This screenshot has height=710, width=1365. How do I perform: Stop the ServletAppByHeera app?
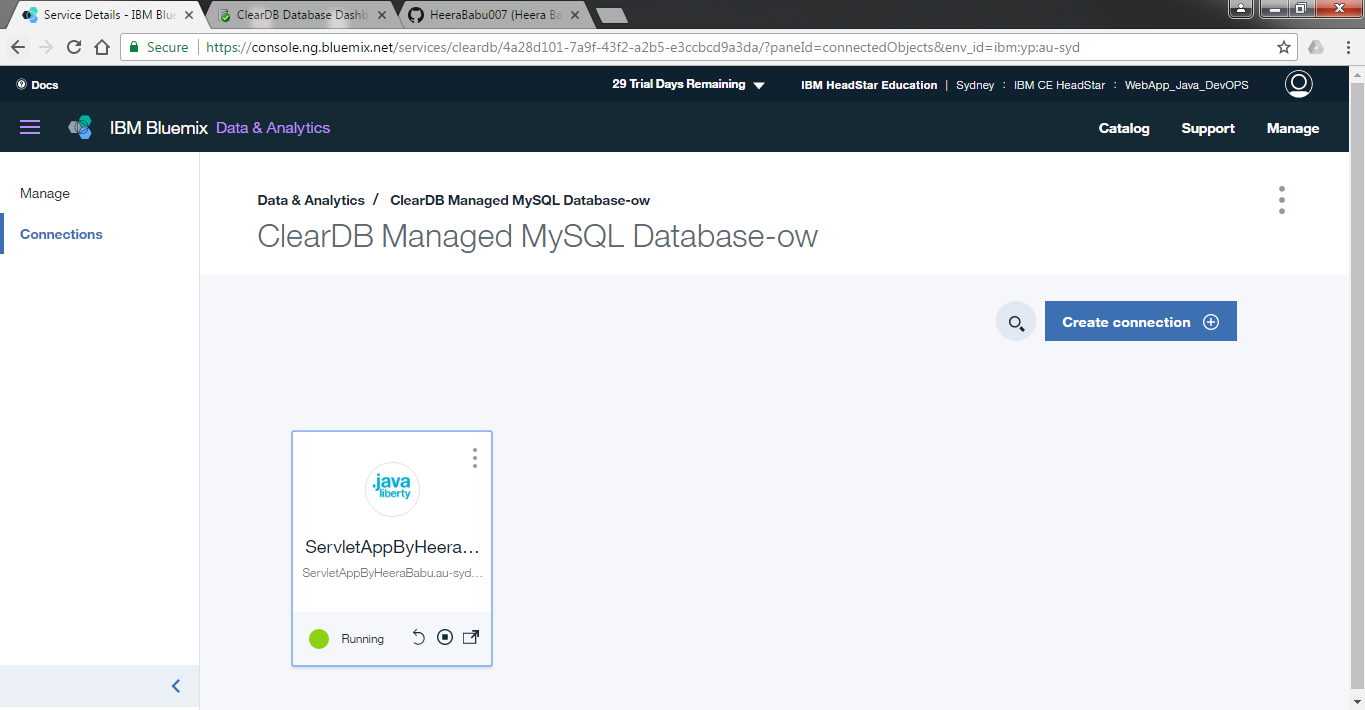click(445, 638)
